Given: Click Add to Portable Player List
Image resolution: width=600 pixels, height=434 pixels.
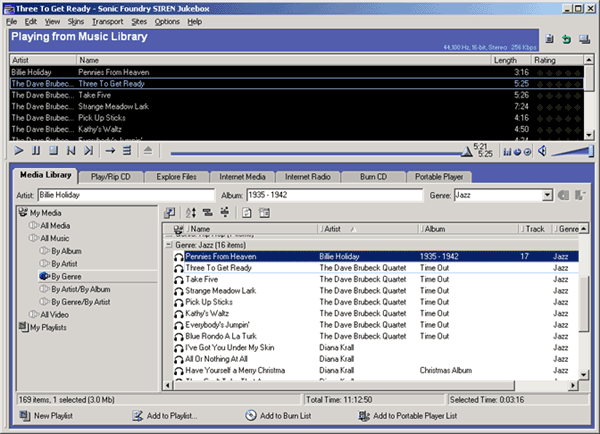Looking at the screenshot, I should 408,416.
